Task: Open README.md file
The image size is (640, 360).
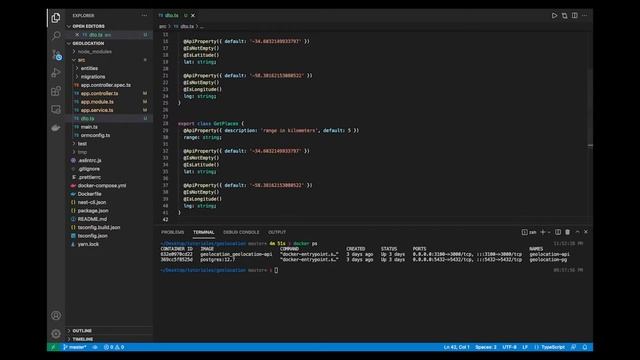Action: coord(92,219)
